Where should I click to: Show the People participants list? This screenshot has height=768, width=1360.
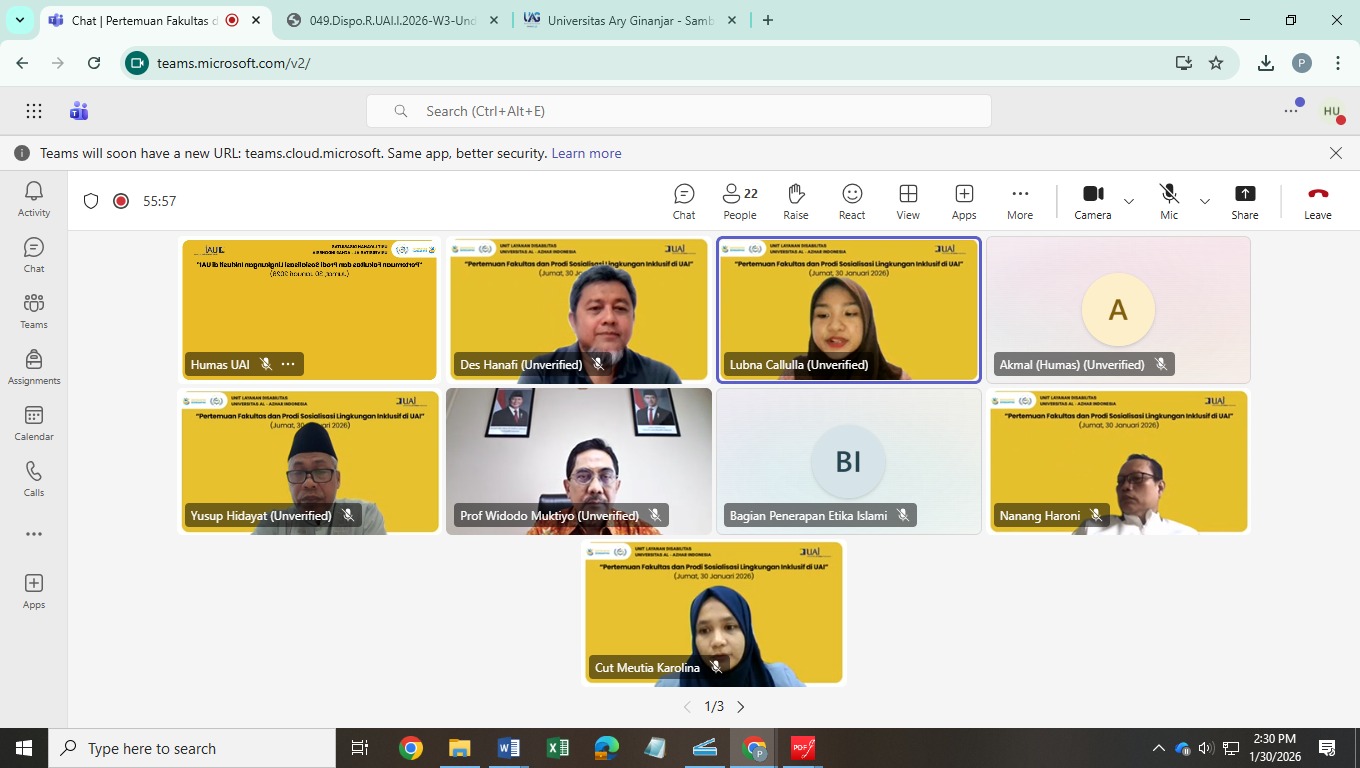pyautogui.click(x=740, y=201)
